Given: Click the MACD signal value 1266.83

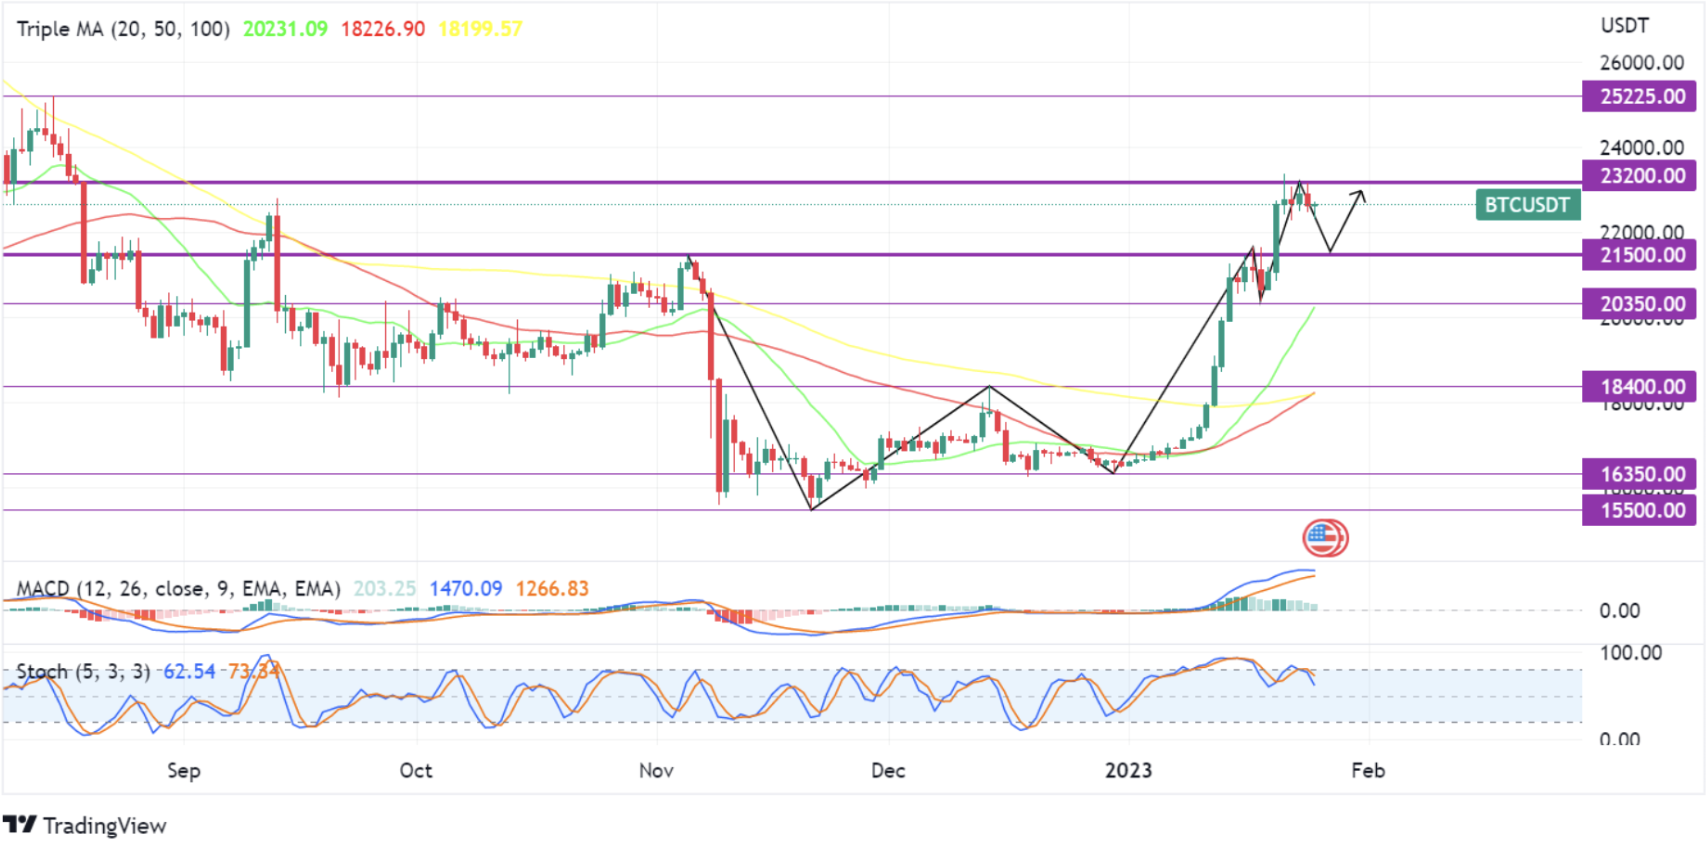Looking at the screenshot, I should (552, 589).
